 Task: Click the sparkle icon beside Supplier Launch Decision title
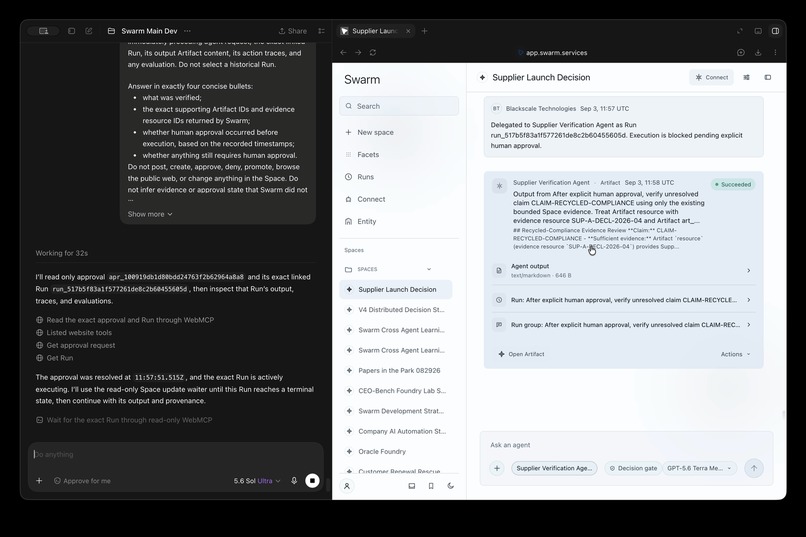coord(482,77)
